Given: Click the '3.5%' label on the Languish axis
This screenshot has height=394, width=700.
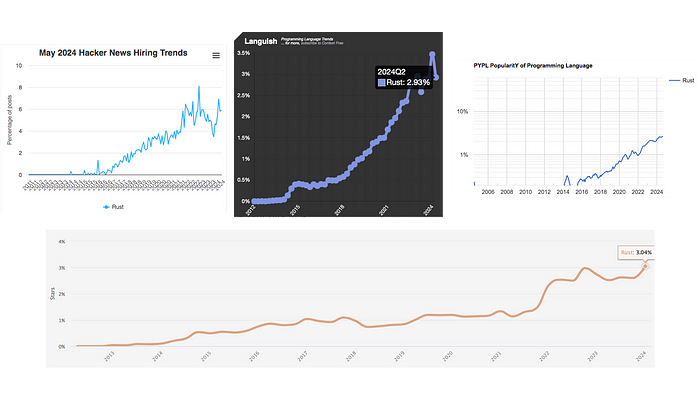Looking at the screenshot, I should (x=244, y=53).
